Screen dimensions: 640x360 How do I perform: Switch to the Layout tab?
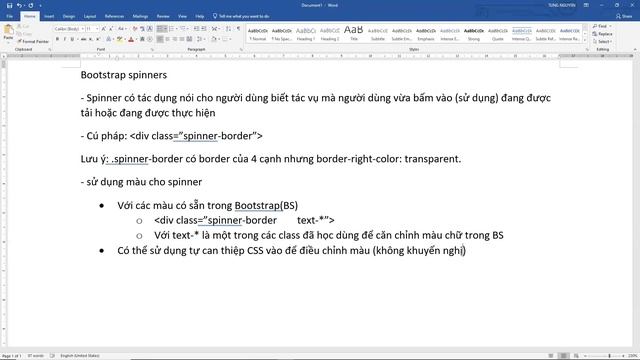(x=90, y=16)
